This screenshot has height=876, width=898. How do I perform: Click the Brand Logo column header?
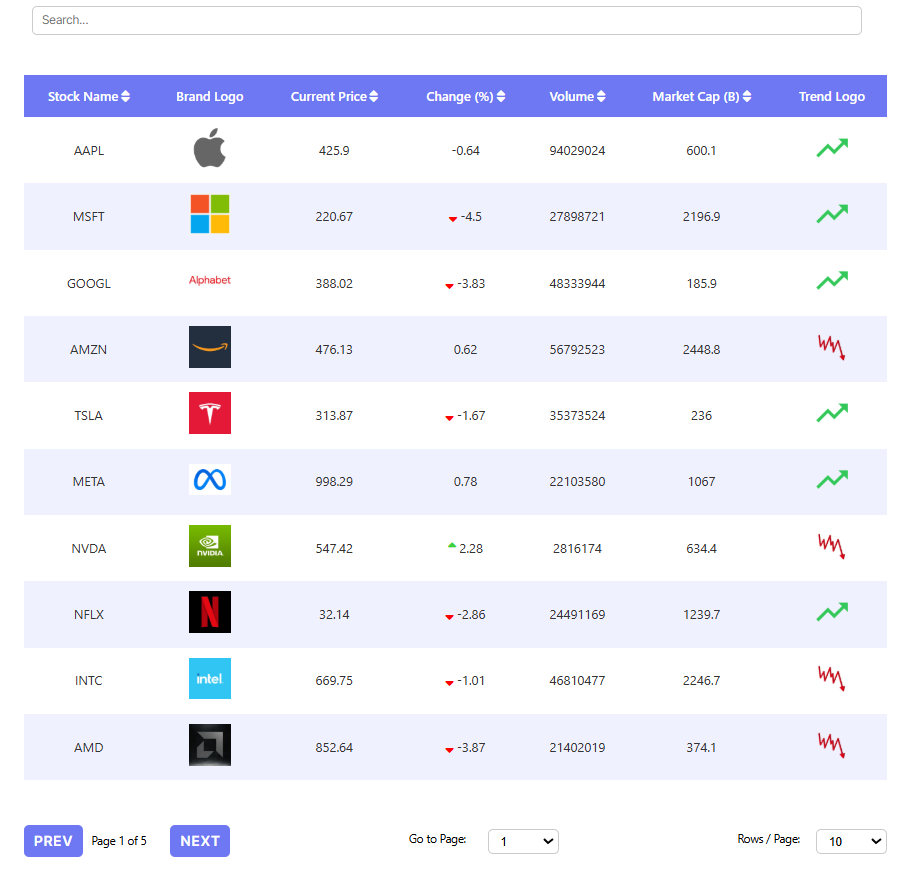[210, 96]
